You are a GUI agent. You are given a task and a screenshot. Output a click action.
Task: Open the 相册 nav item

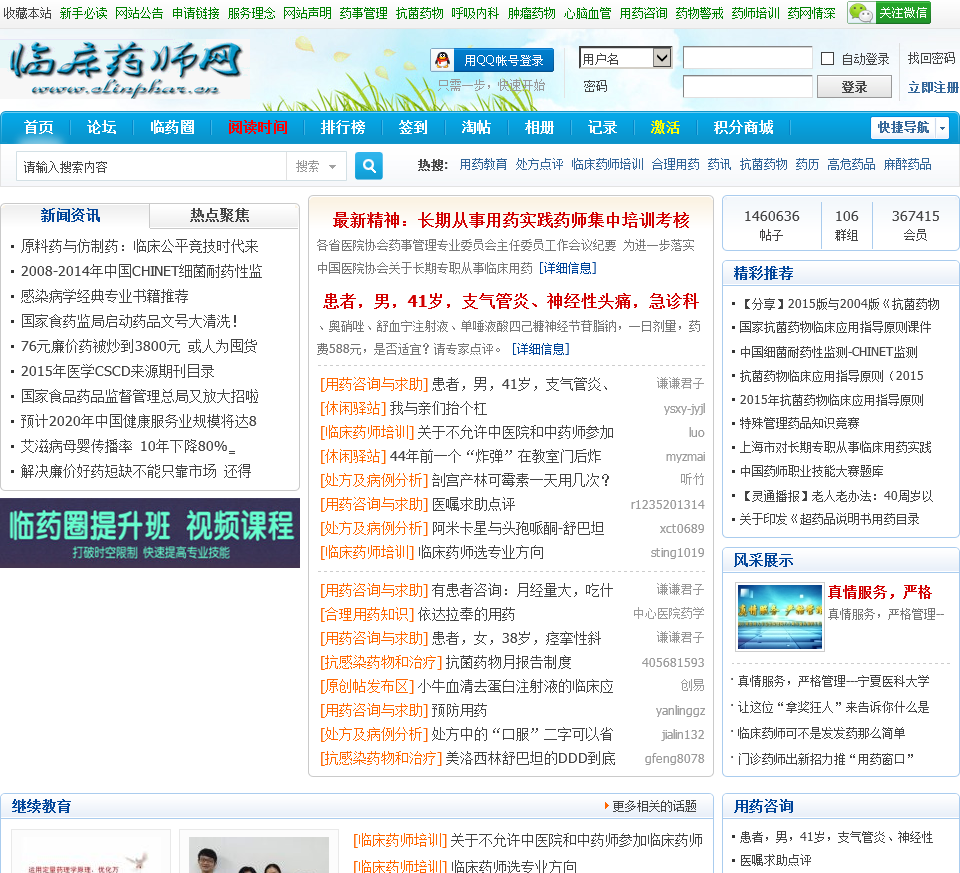(539, 127)
